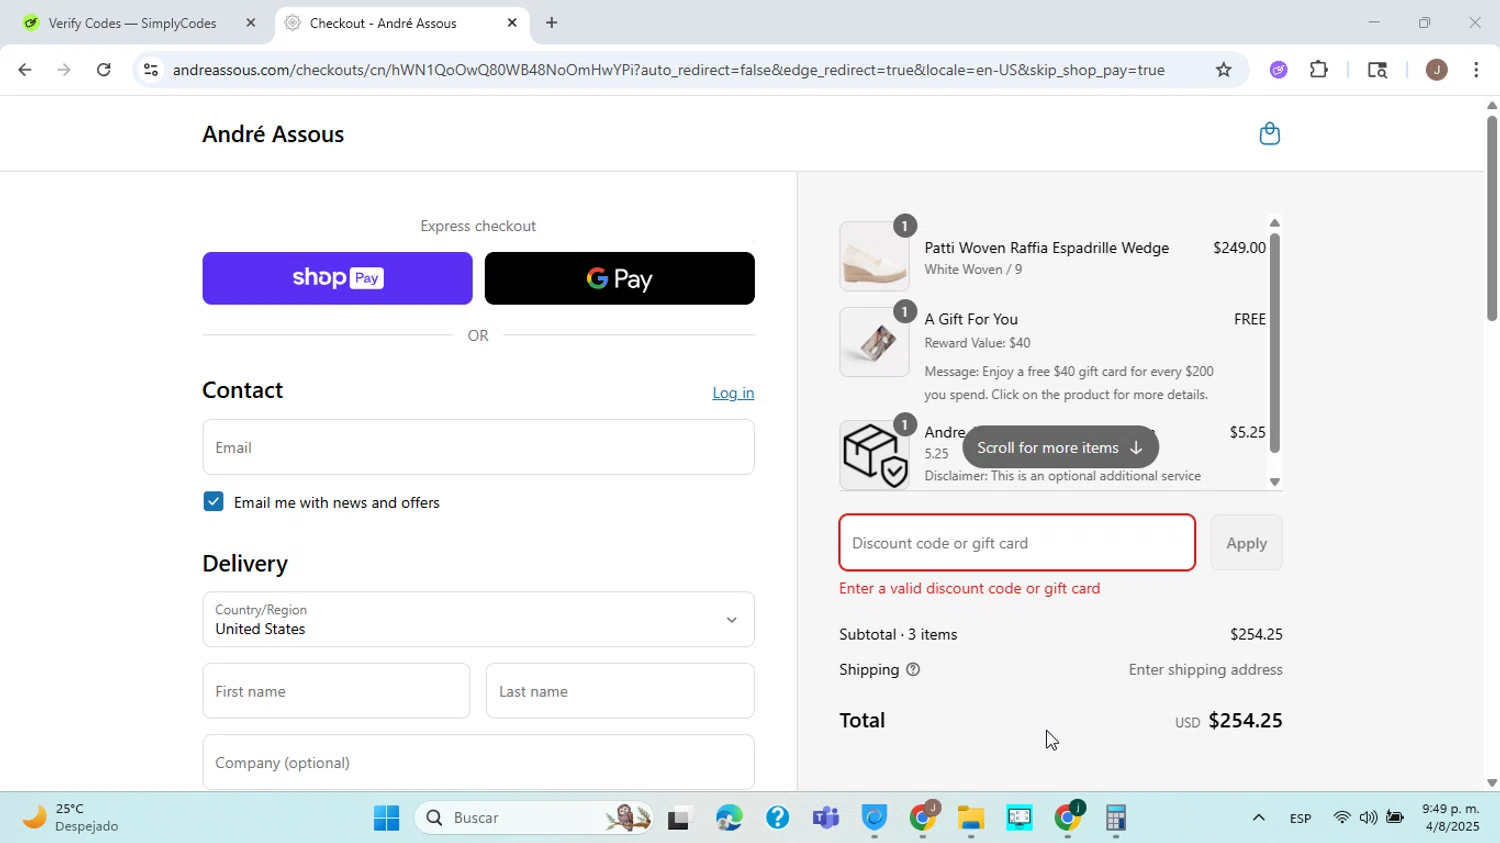Click the Enter shipping address text
Viewport: 1500px width, 843px height.
pyautogui.click(x=1205, y=670)
